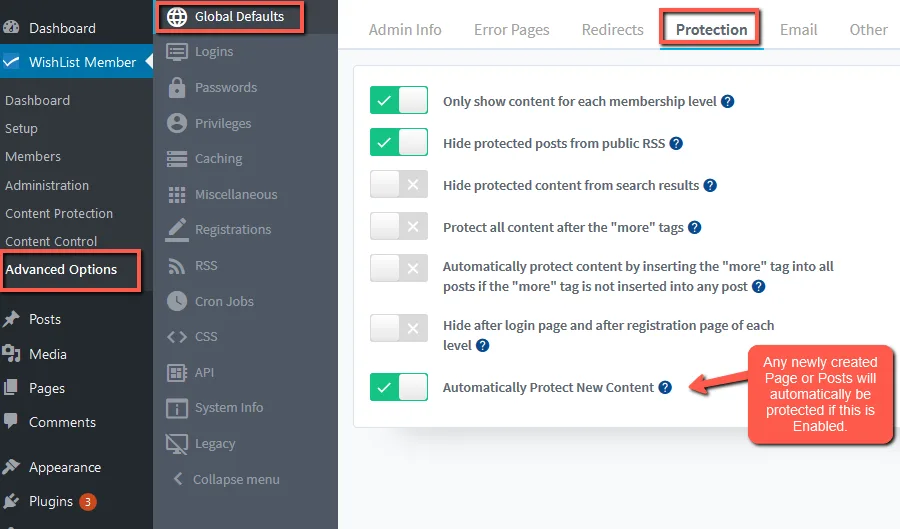
Task: Switch to the Redirects tab
Action: coord(612,30)
